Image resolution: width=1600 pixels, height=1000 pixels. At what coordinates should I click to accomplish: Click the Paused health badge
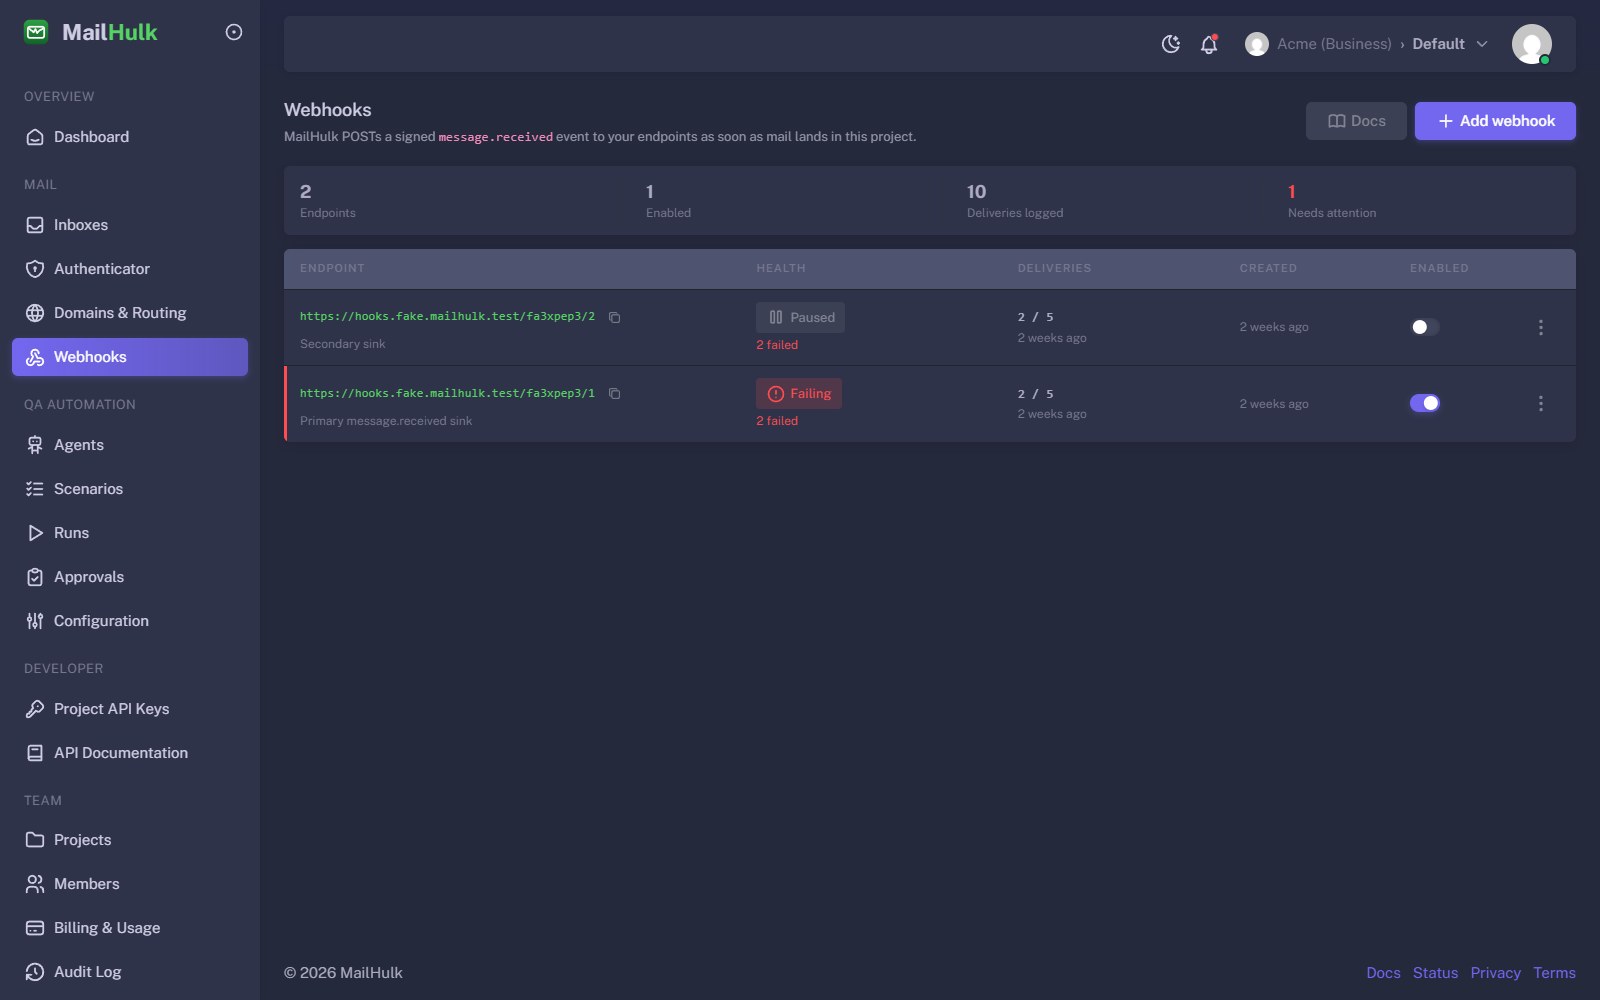point(800,317)
